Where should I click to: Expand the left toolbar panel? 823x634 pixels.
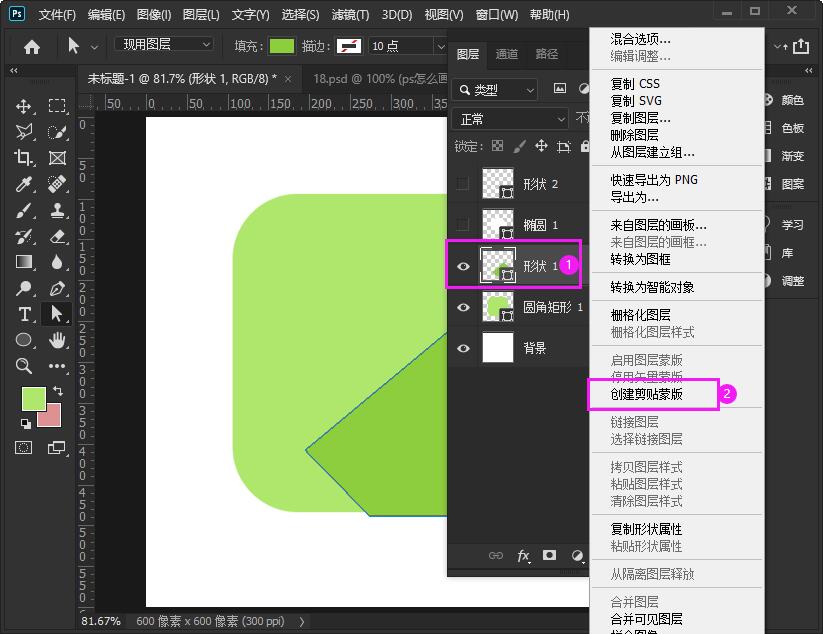pyautogui.click(x=14, y=70)
